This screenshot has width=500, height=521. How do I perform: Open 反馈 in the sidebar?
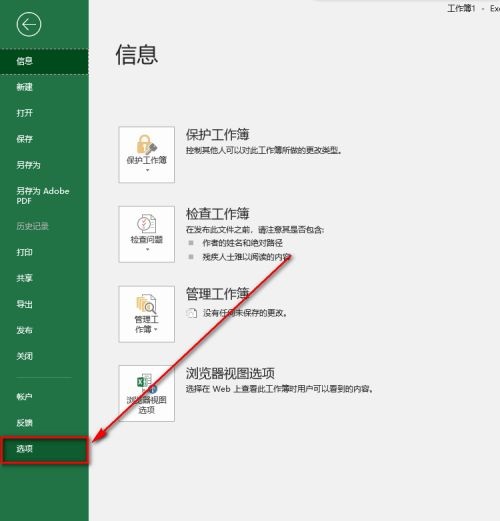point(44,423)
